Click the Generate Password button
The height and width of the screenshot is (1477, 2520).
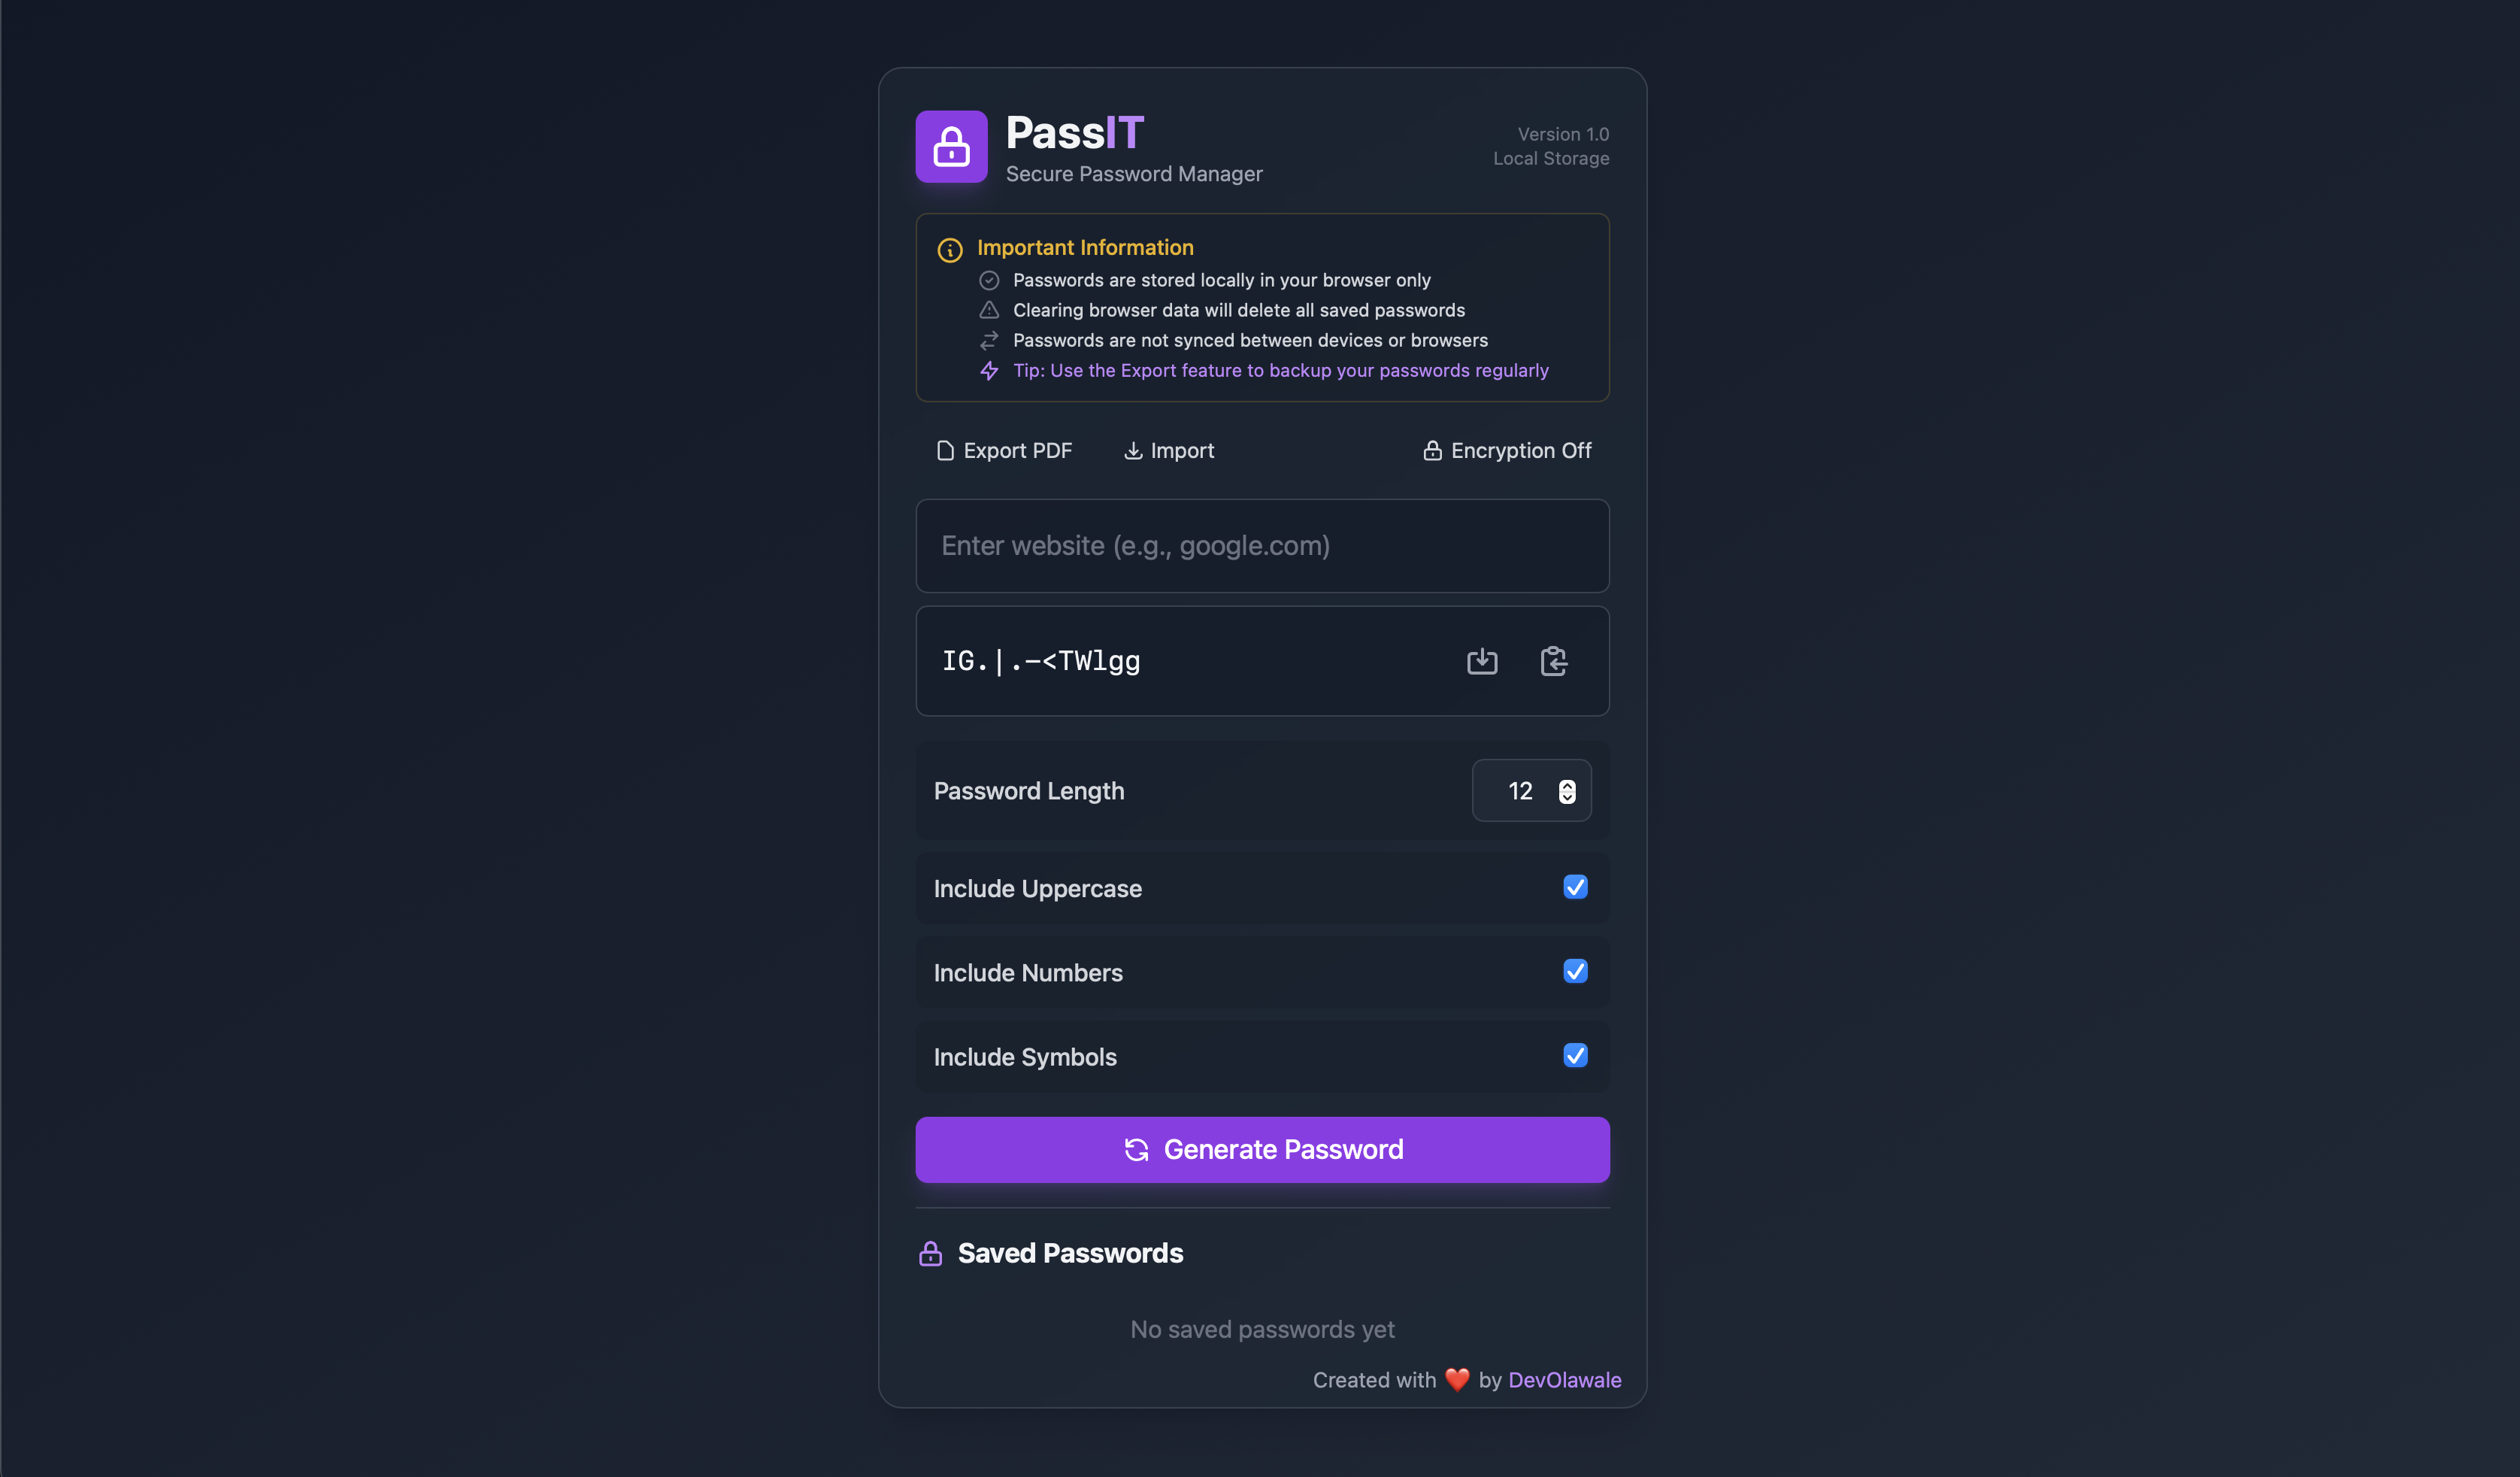[1262, 1150]
